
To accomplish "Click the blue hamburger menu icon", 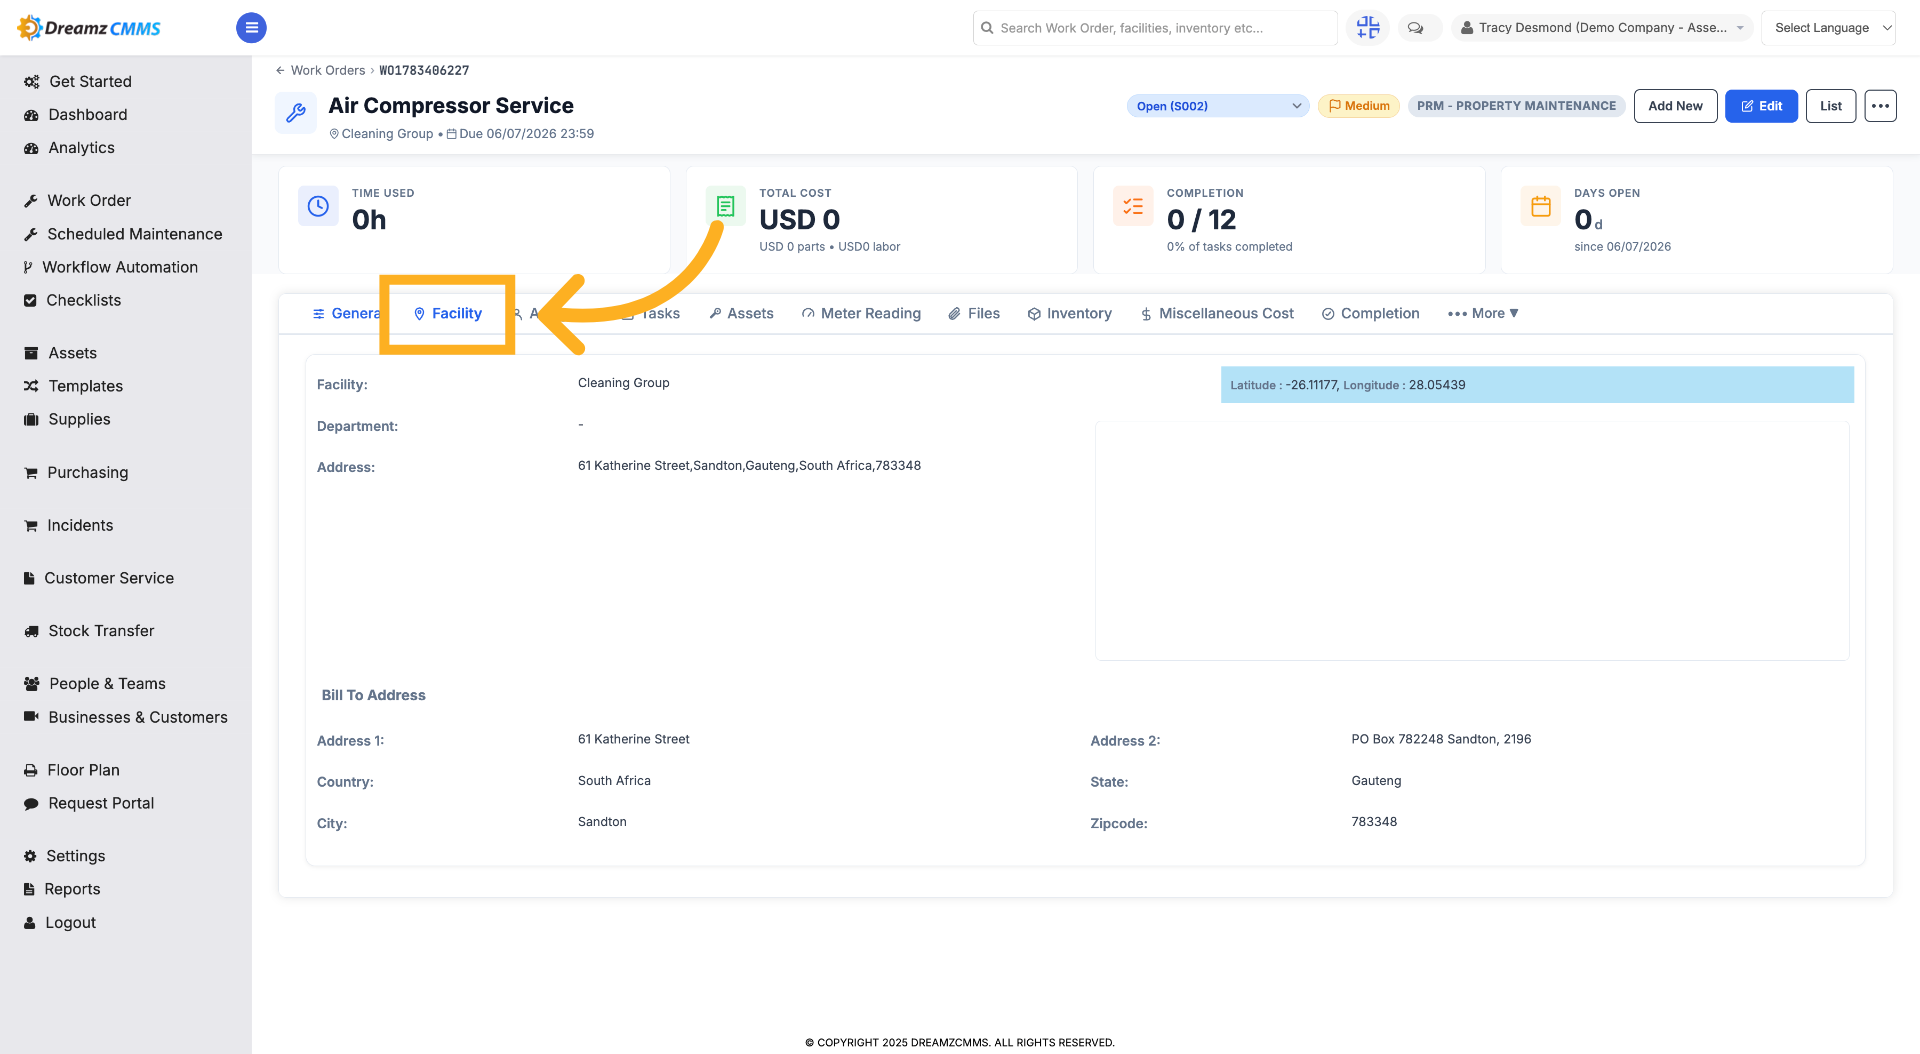I will [x=251, y=28].
